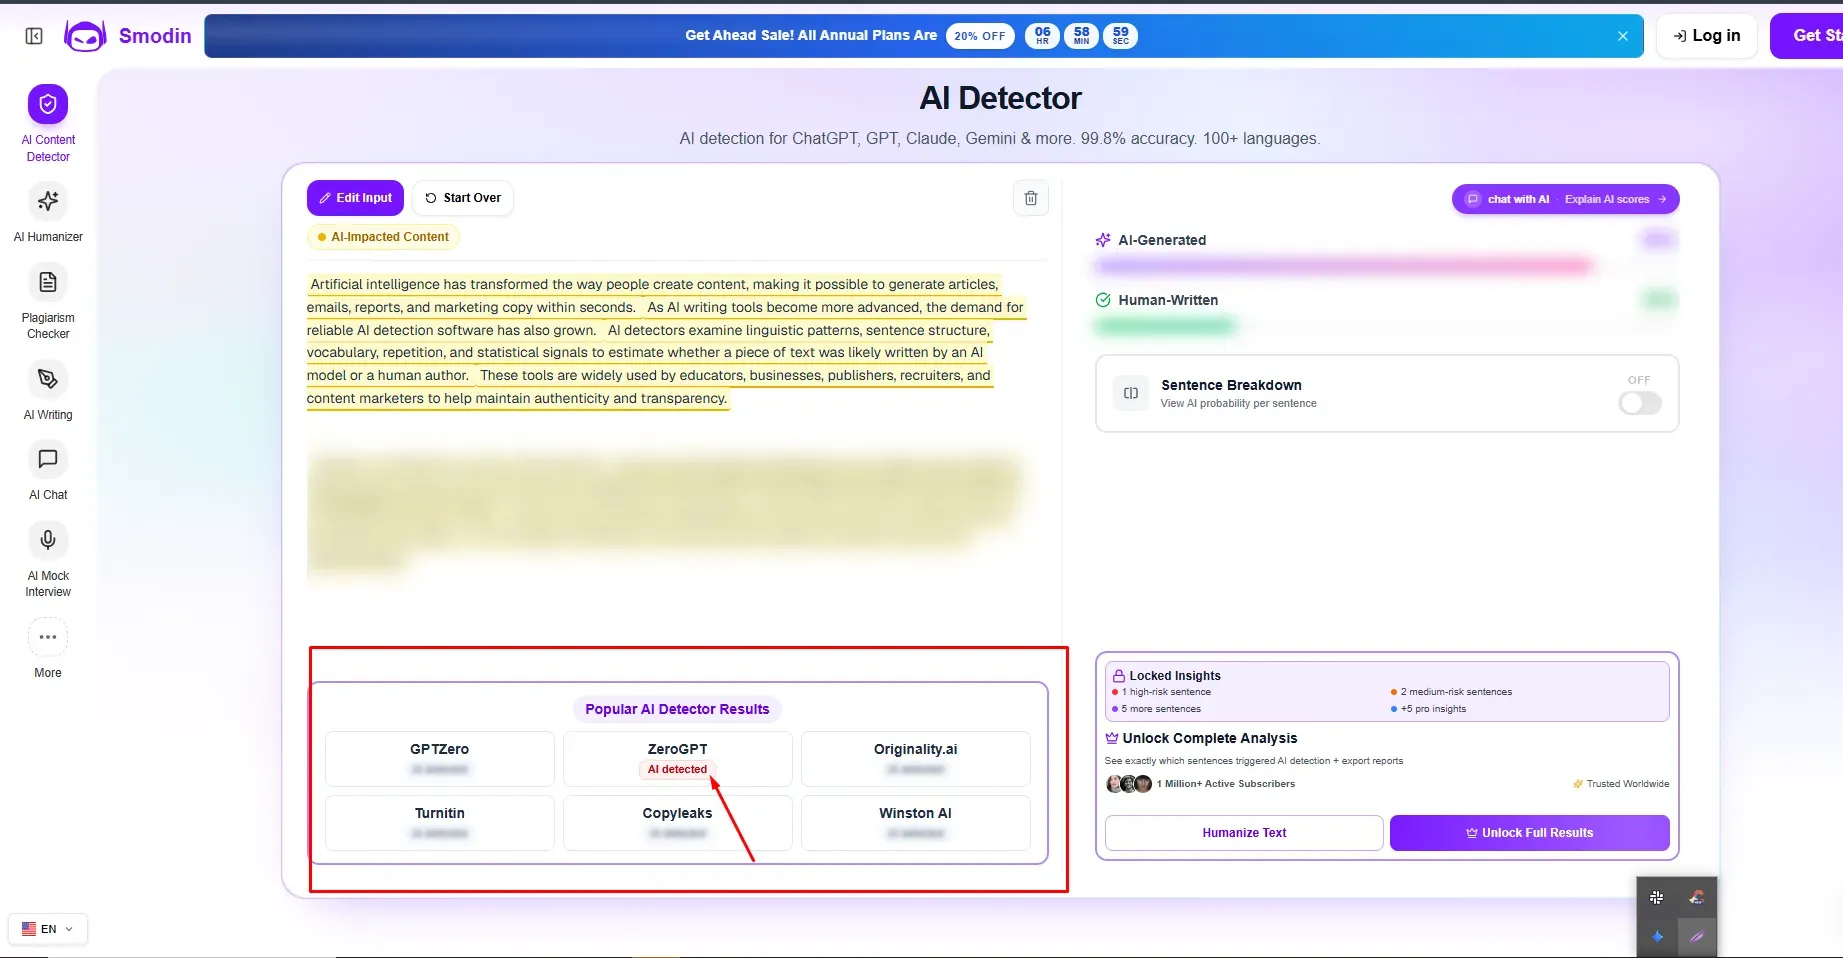Select the AI Writing pen icon
The image size is (1843, 958).
click(x=48, y=379)
